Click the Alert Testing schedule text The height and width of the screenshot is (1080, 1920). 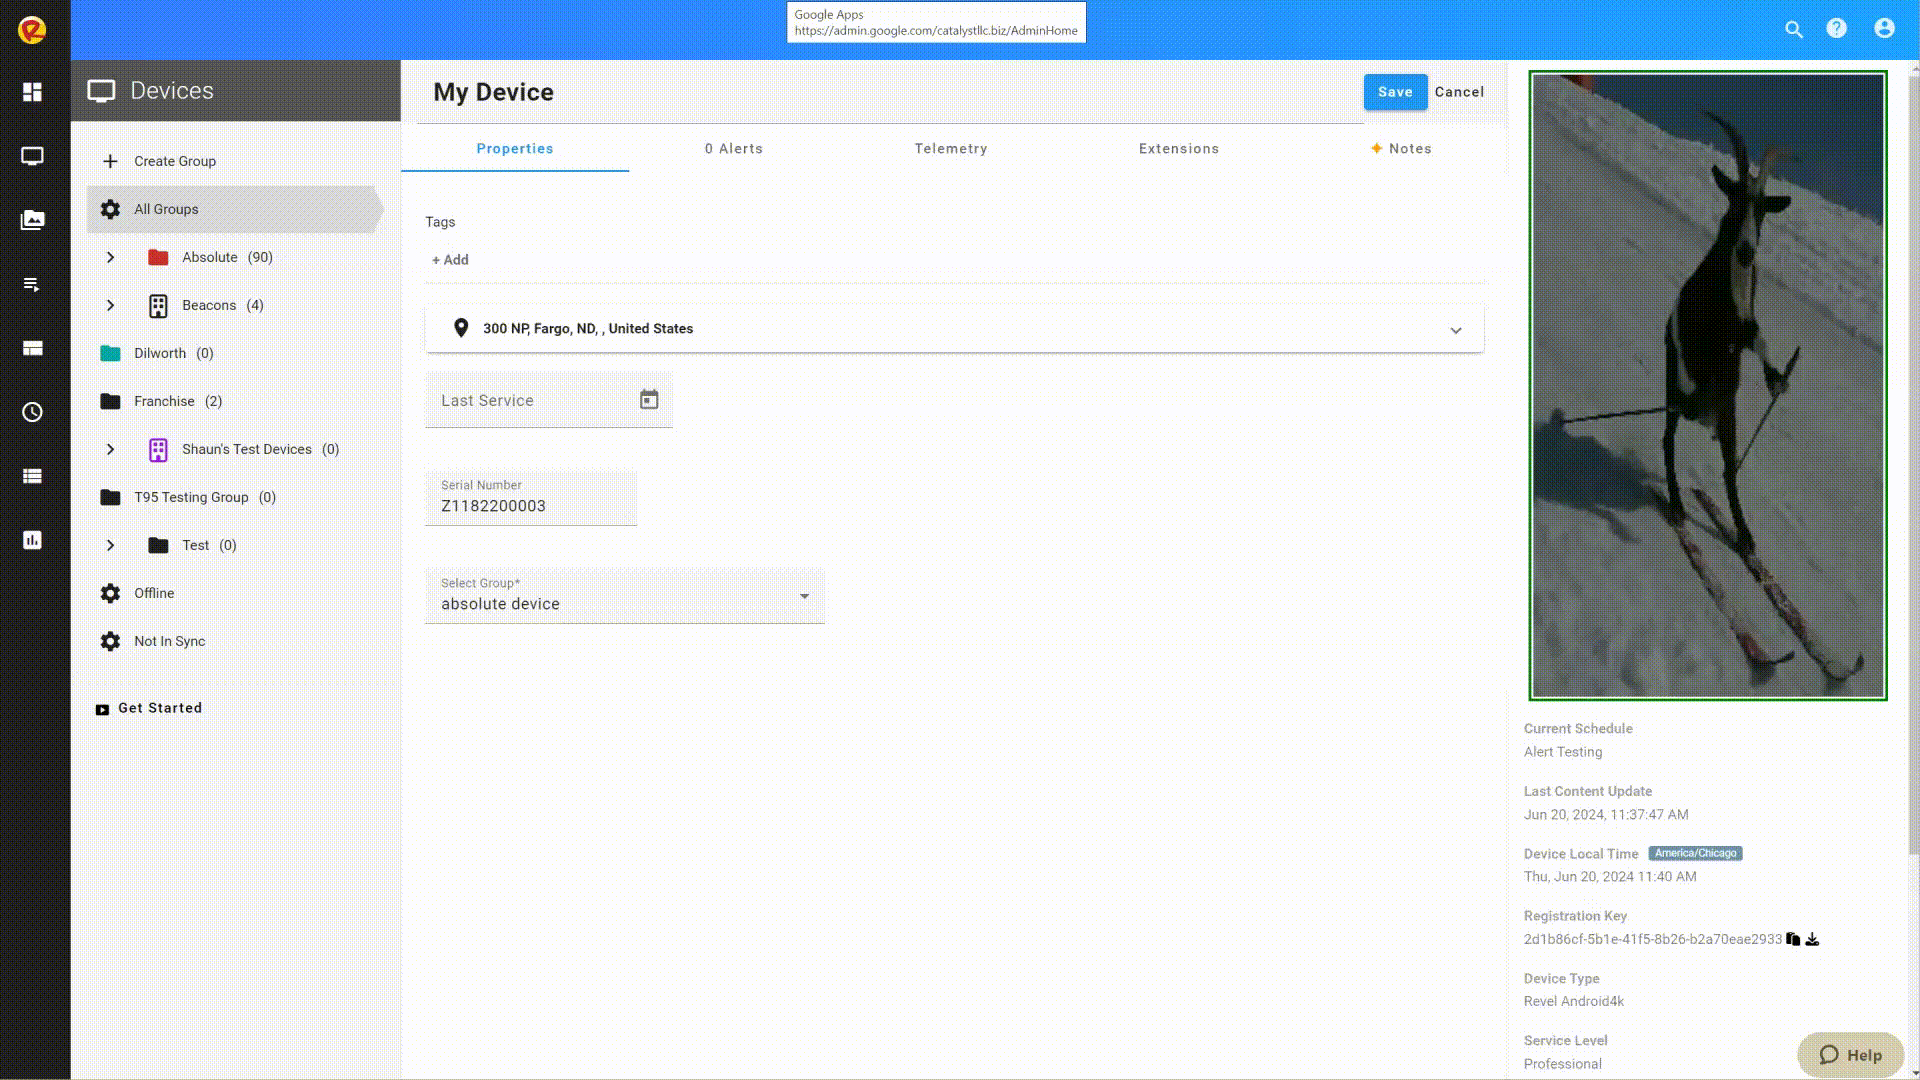pyautogui.click(x=1563, y=752)
